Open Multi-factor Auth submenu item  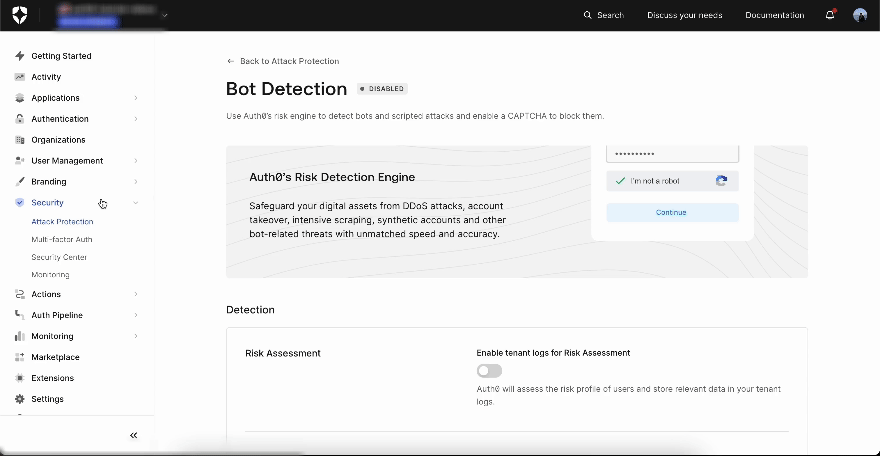(62, 239)
